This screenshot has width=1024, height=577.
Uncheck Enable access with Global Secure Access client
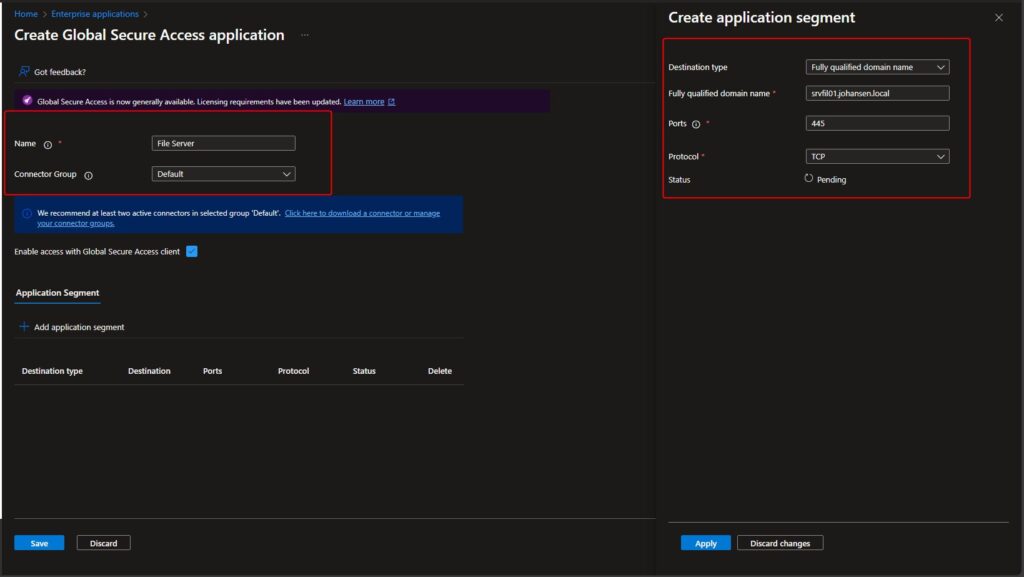[191, 251]
